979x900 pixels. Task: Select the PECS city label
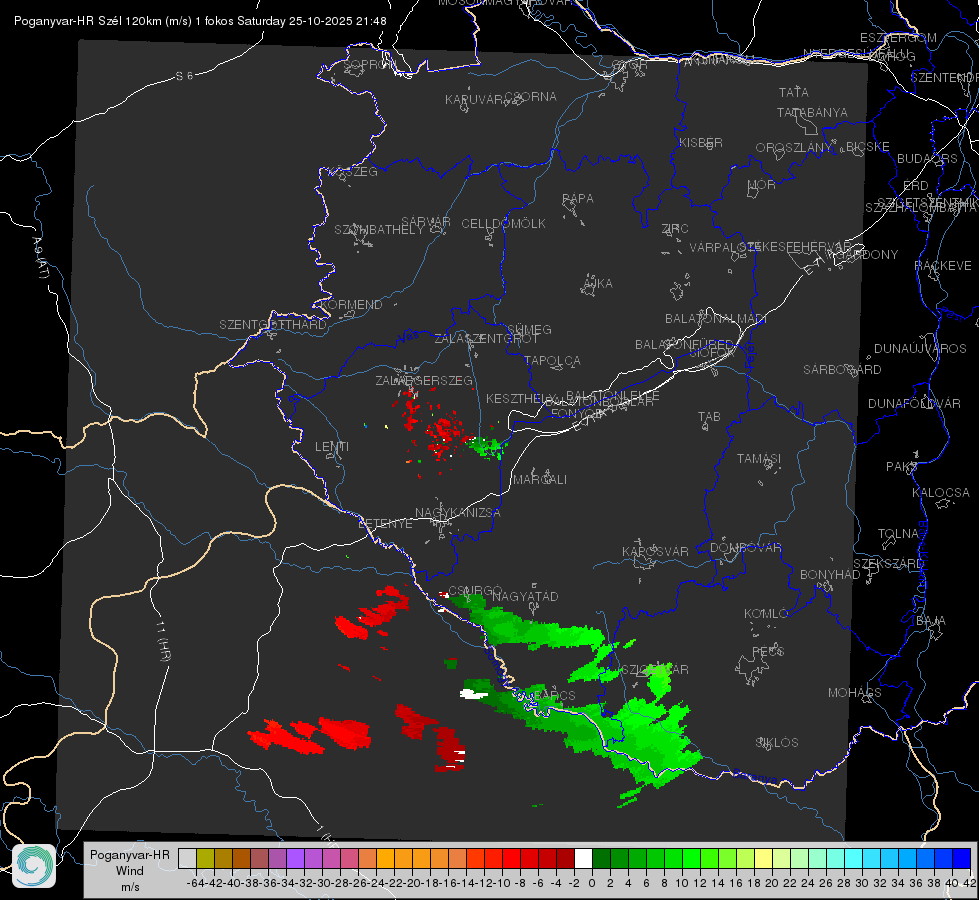[x=768, y=651]
